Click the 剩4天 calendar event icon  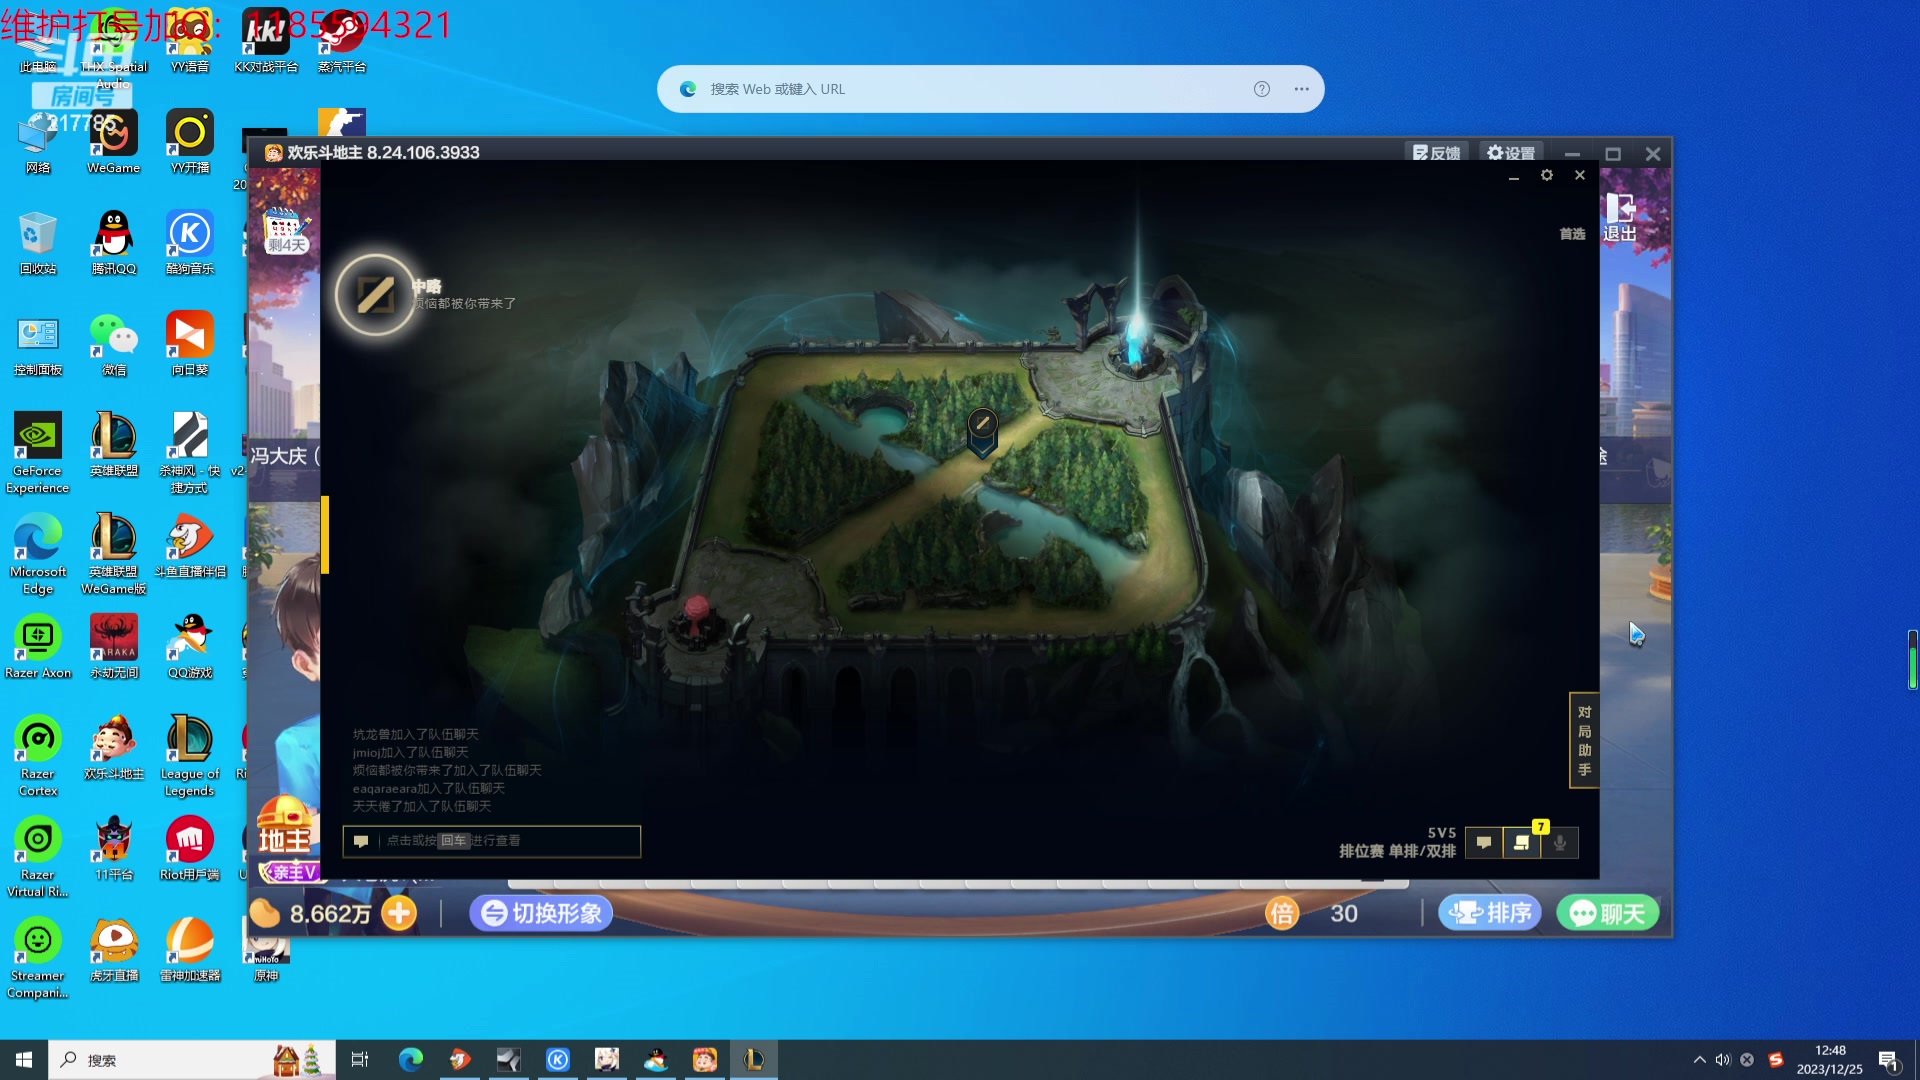click(286, 230)
